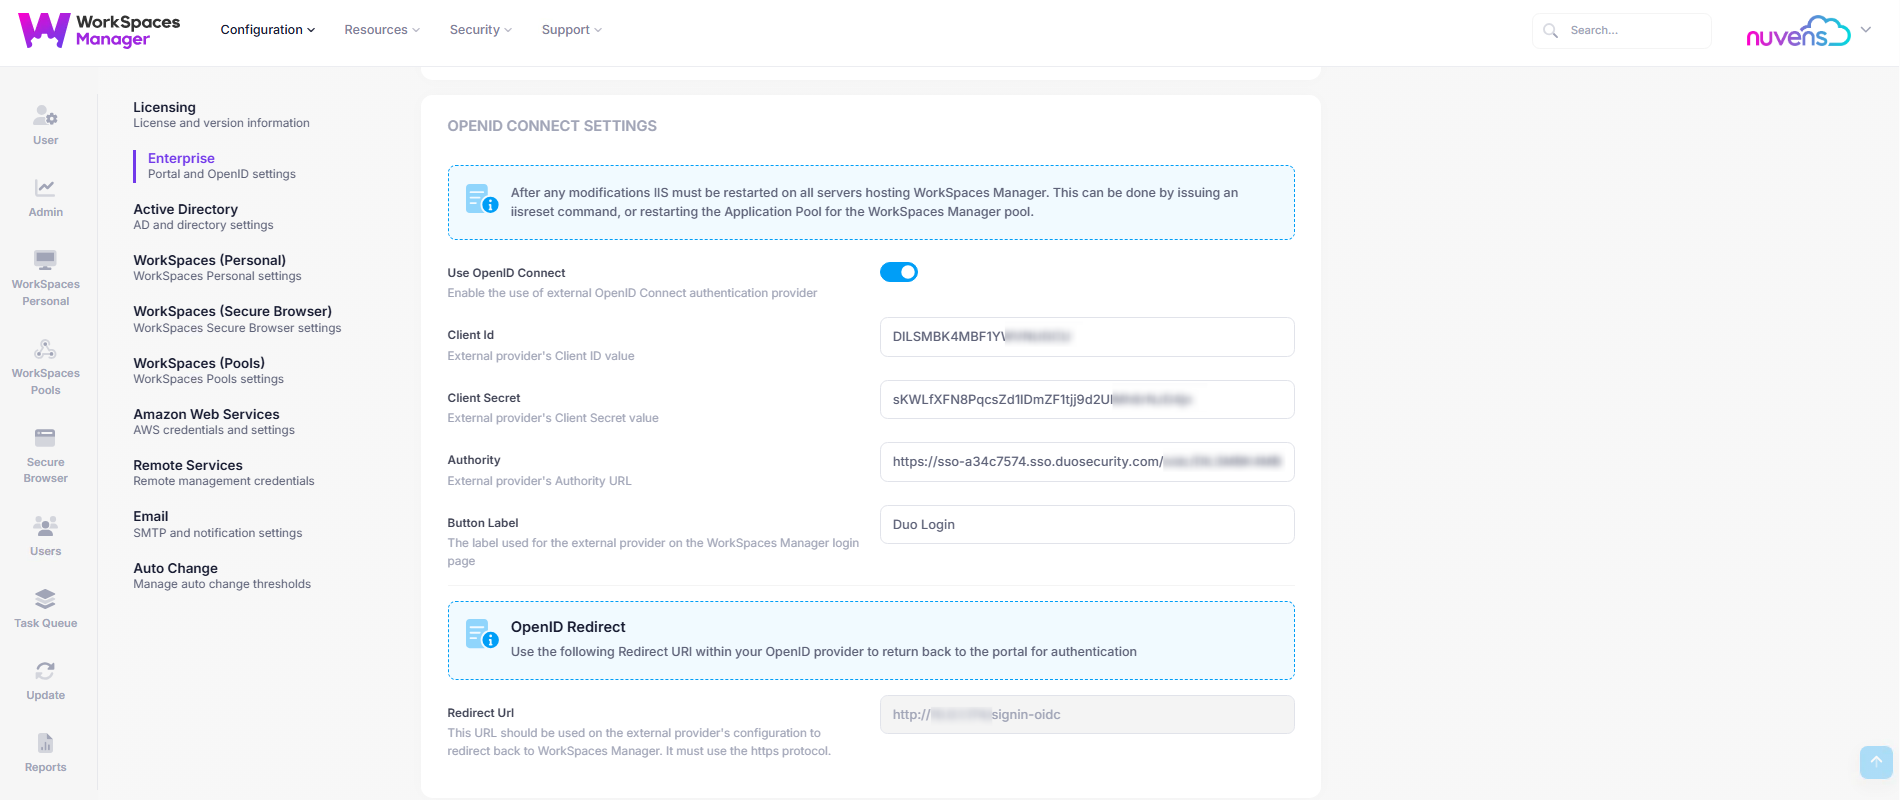Open the Task Queue sidebar icon
The height and width of the screenshot is (800, 1900).
tap(45, 600)
